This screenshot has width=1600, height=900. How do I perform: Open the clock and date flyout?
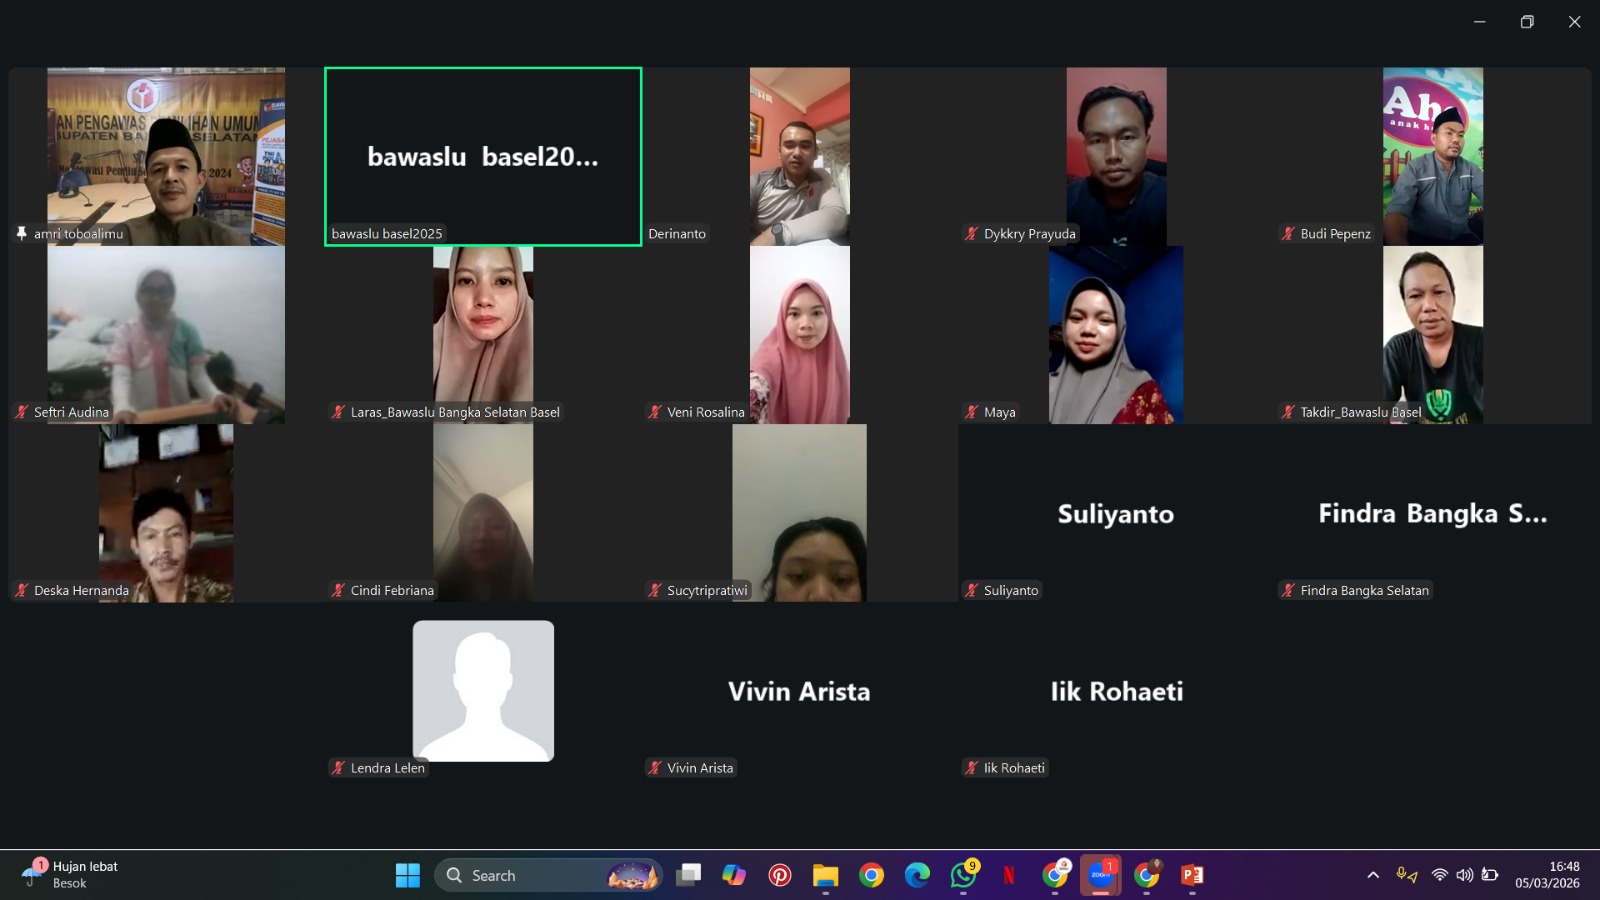(x=1547, y=875)
